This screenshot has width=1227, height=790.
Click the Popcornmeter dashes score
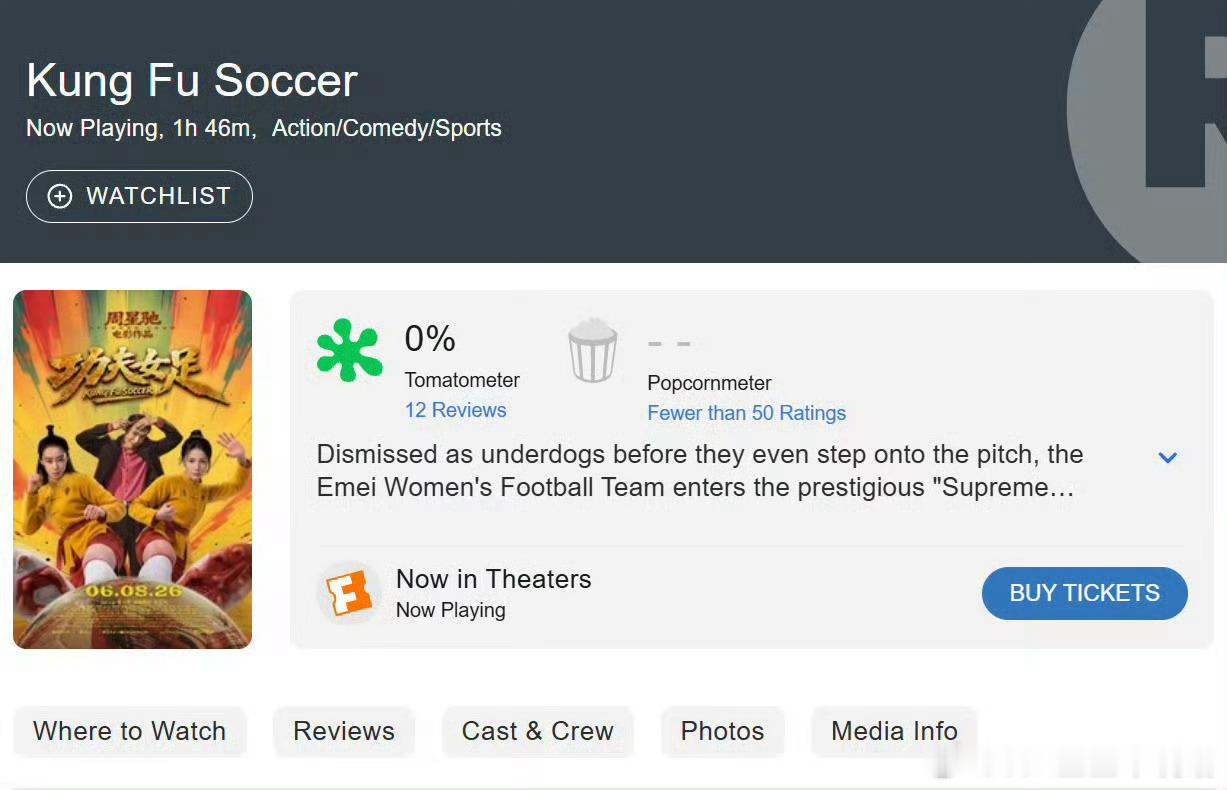point(670,343)
